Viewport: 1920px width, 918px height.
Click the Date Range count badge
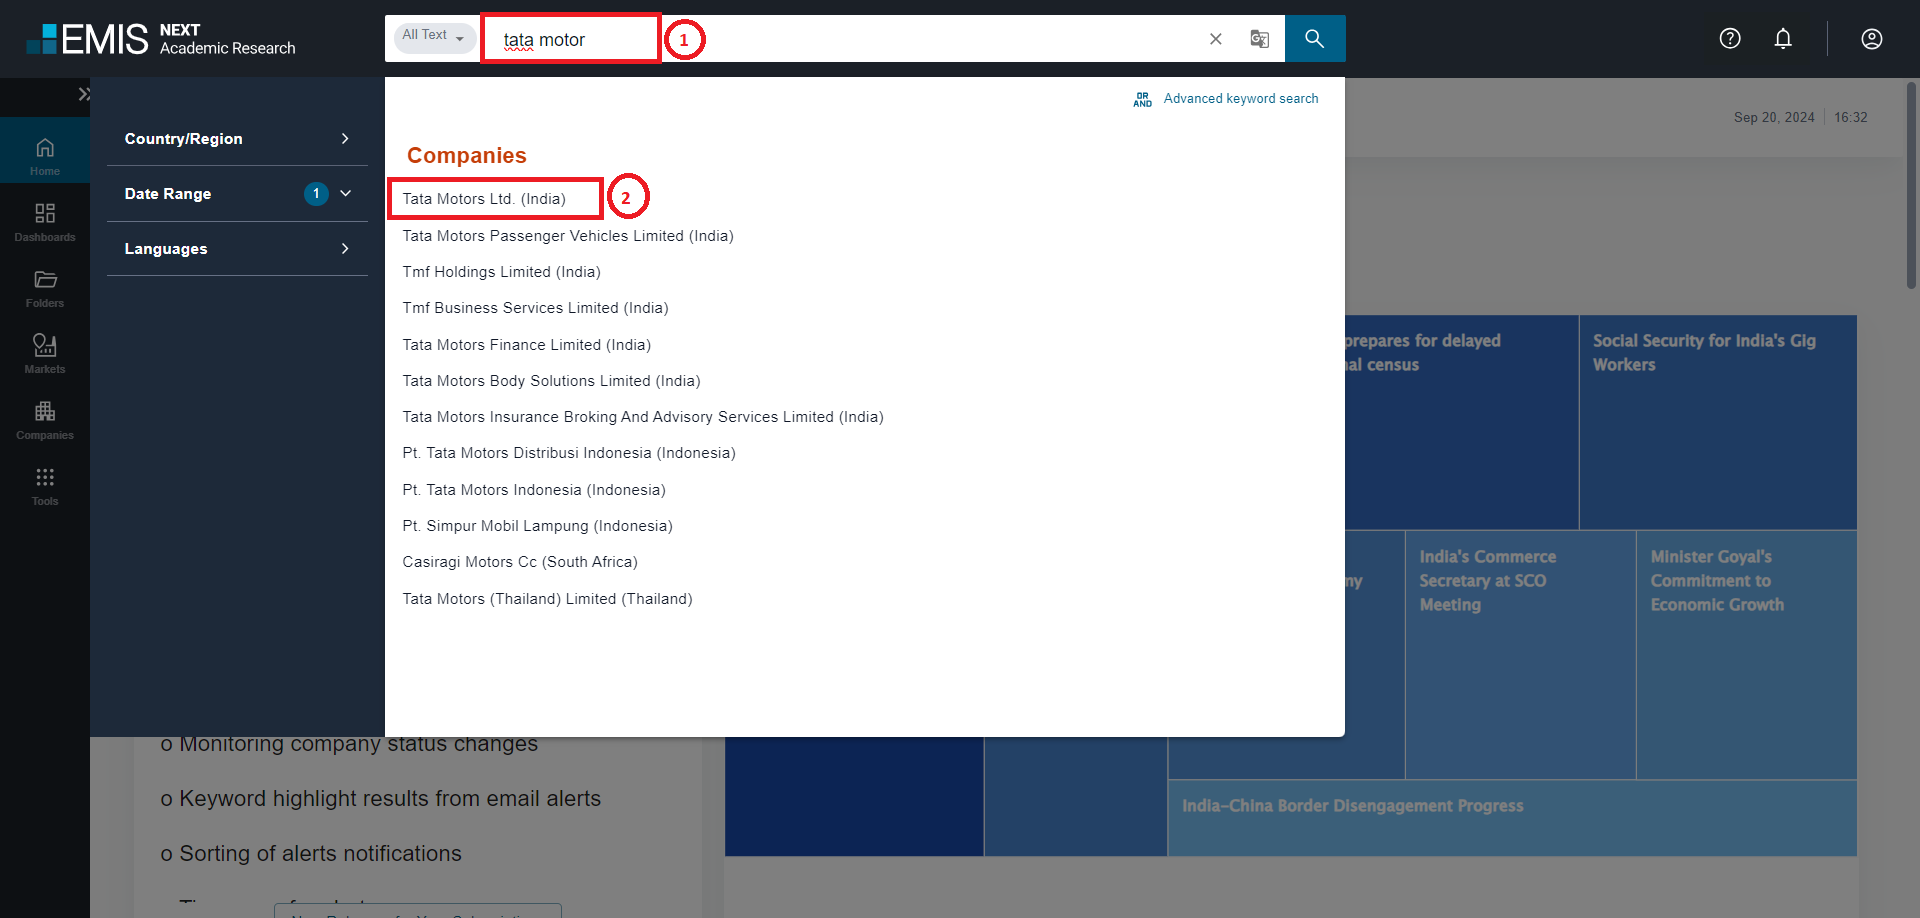(x=316, y=193)
